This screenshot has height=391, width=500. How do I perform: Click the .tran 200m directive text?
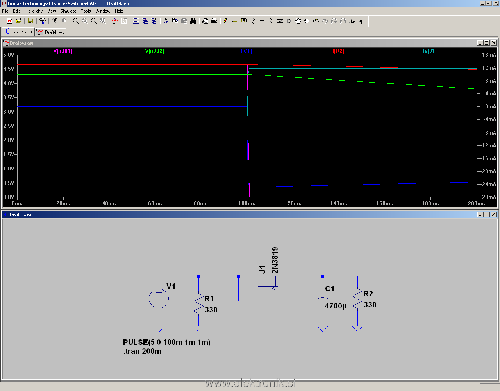[x=142, y=351]
